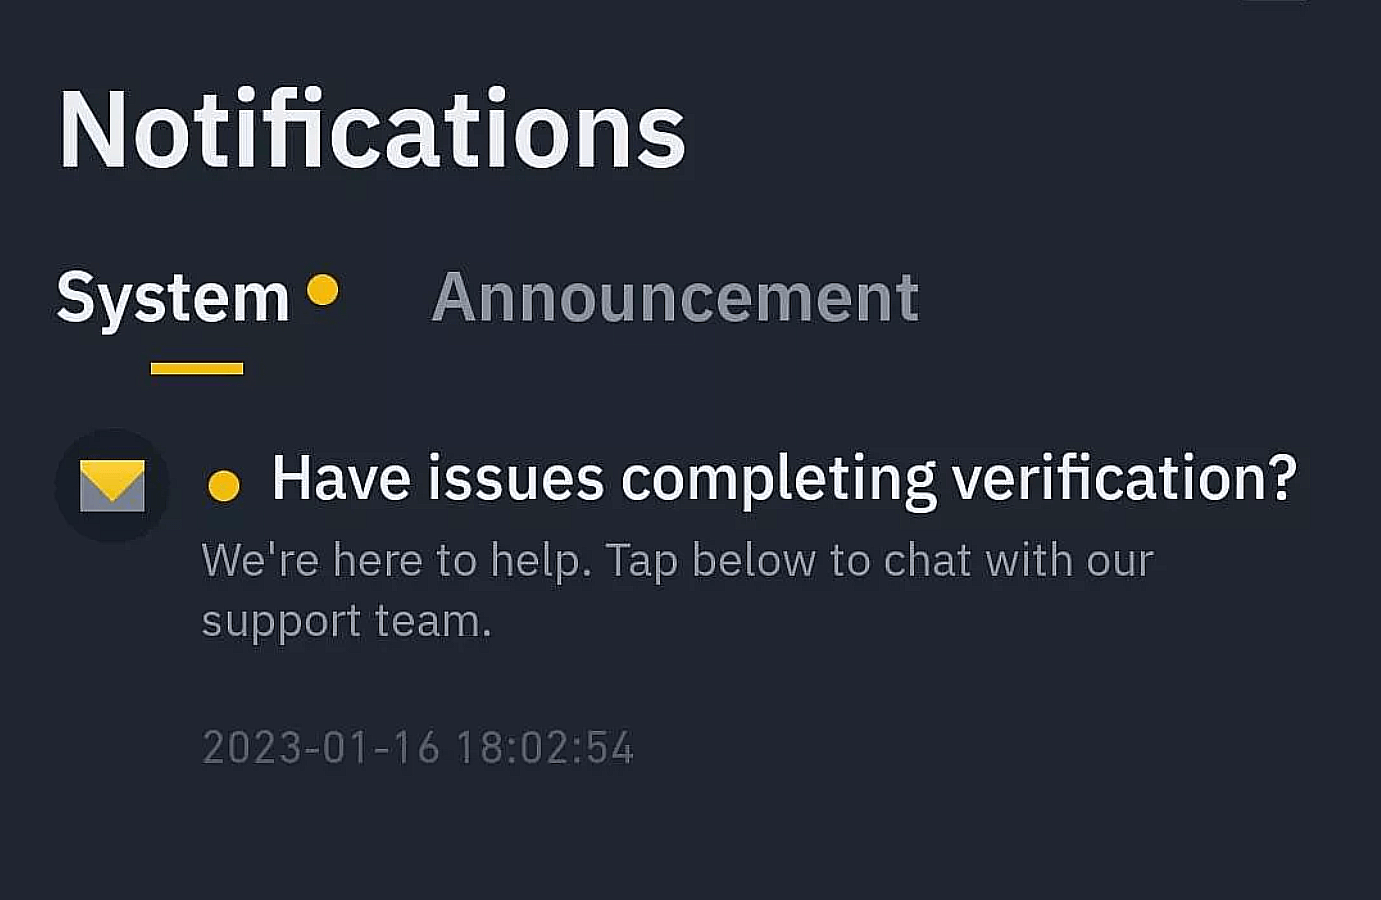Click the yellow underline below System
Viewport: 1381px width, 900px height.
(197, 369)
